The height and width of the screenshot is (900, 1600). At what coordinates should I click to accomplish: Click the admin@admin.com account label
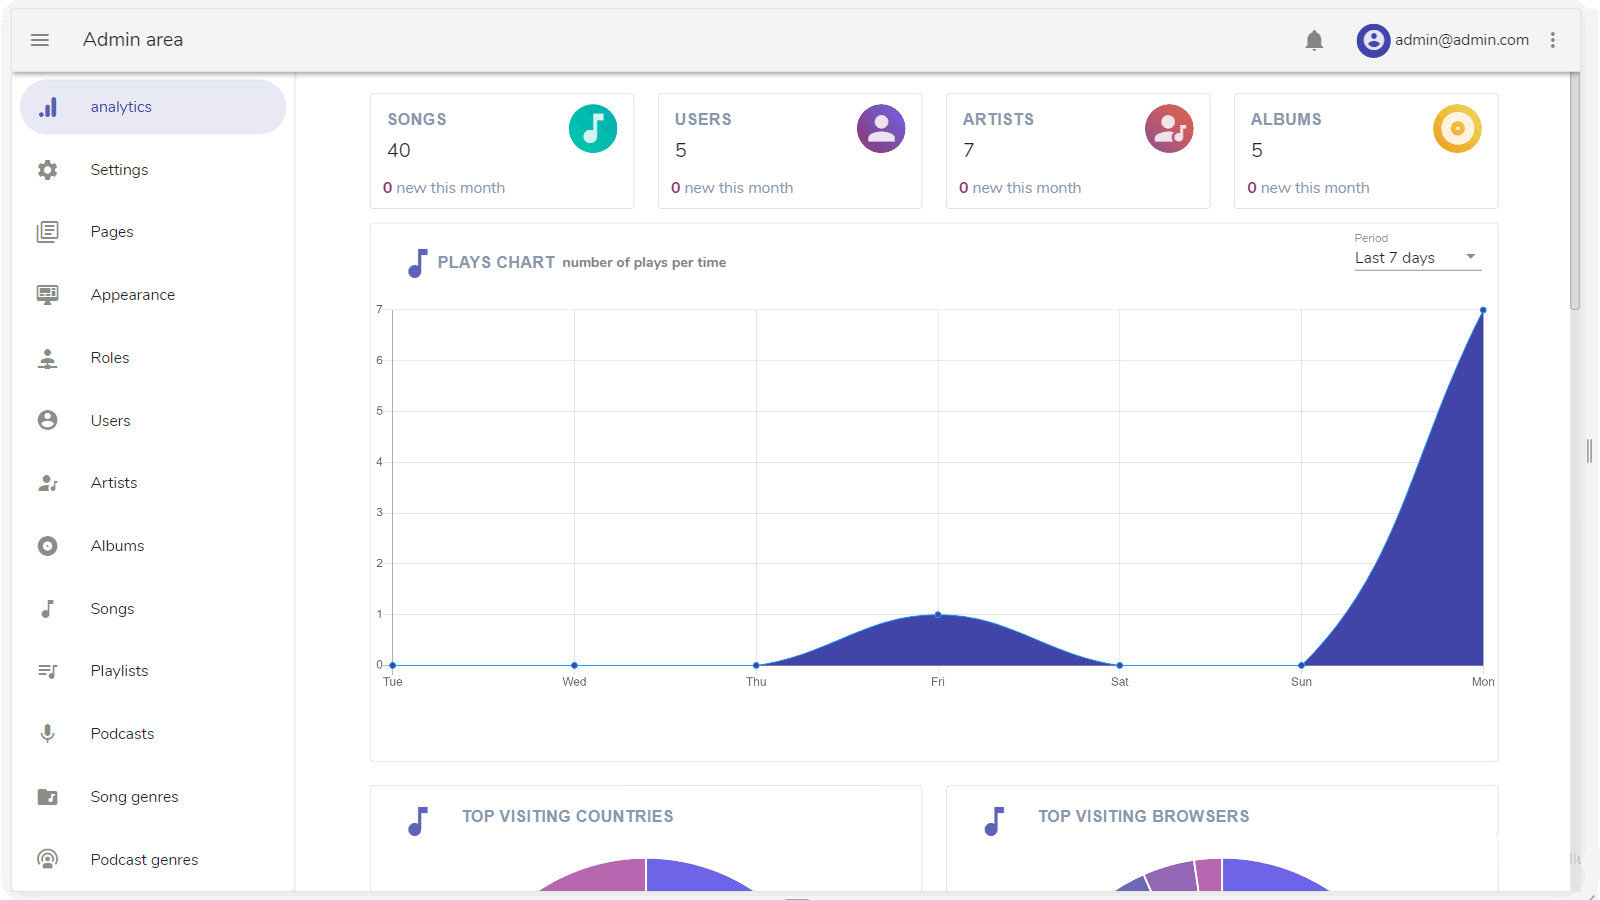1461,40
